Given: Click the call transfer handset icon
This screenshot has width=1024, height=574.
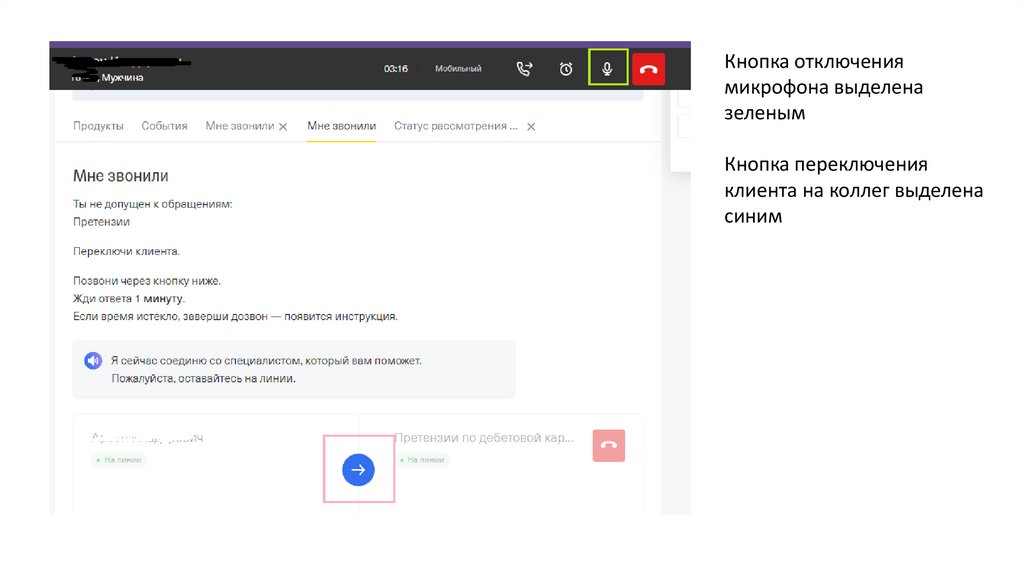Looking at the screenshot, I should 524,68.
